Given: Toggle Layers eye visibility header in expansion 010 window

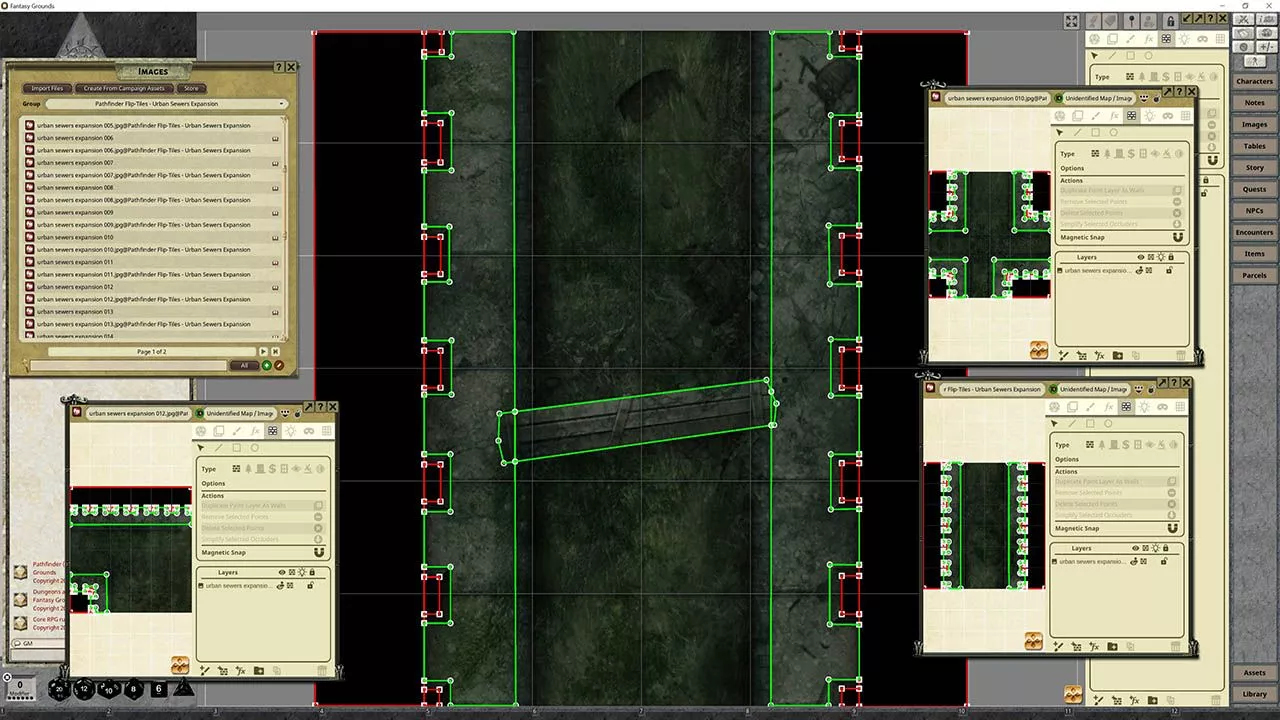Looking at the screenshot, I should coord(1140,257).
